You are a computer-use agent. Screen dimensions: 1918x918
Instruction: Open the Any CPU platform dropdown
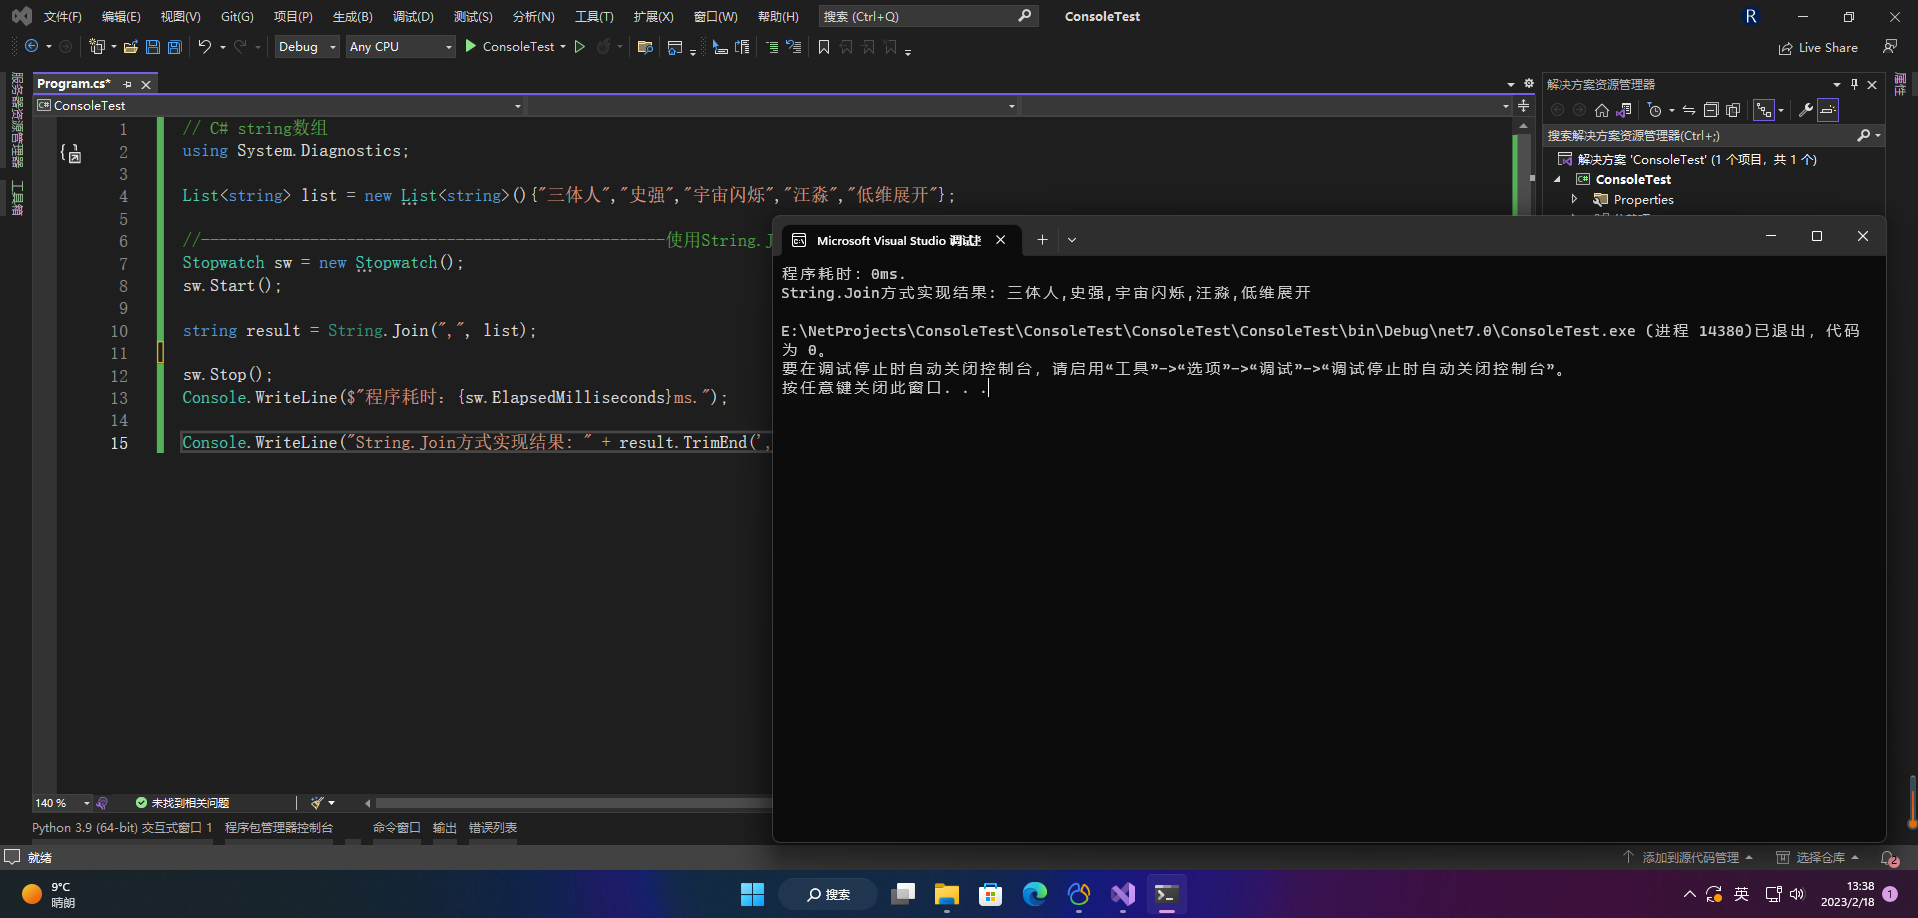tap(401, 47)
